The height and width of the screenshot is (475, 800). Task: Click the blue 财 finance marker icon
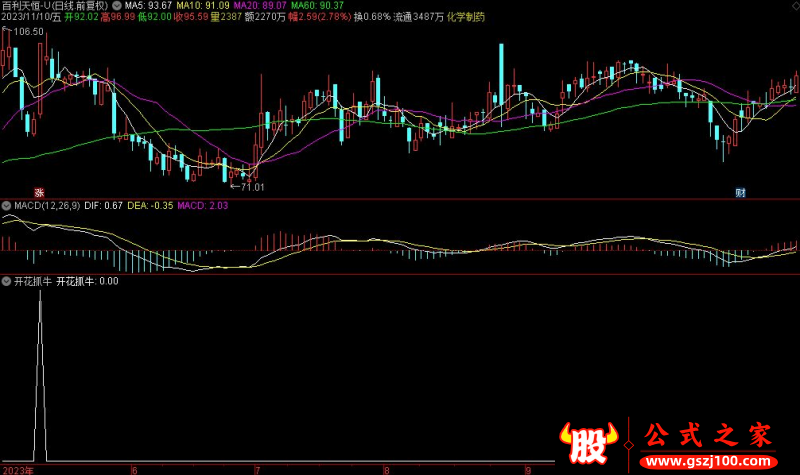click(741, 192)
